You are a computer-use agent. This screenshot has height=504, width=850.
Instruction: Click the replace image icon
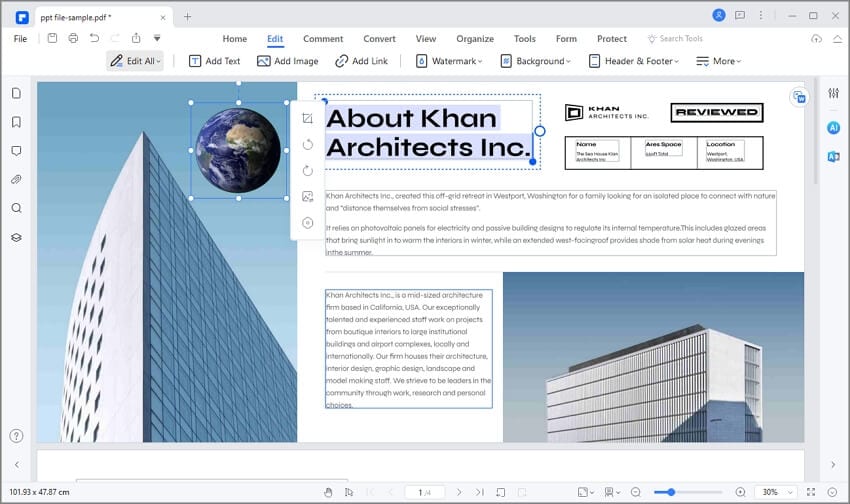pos(307,197)
